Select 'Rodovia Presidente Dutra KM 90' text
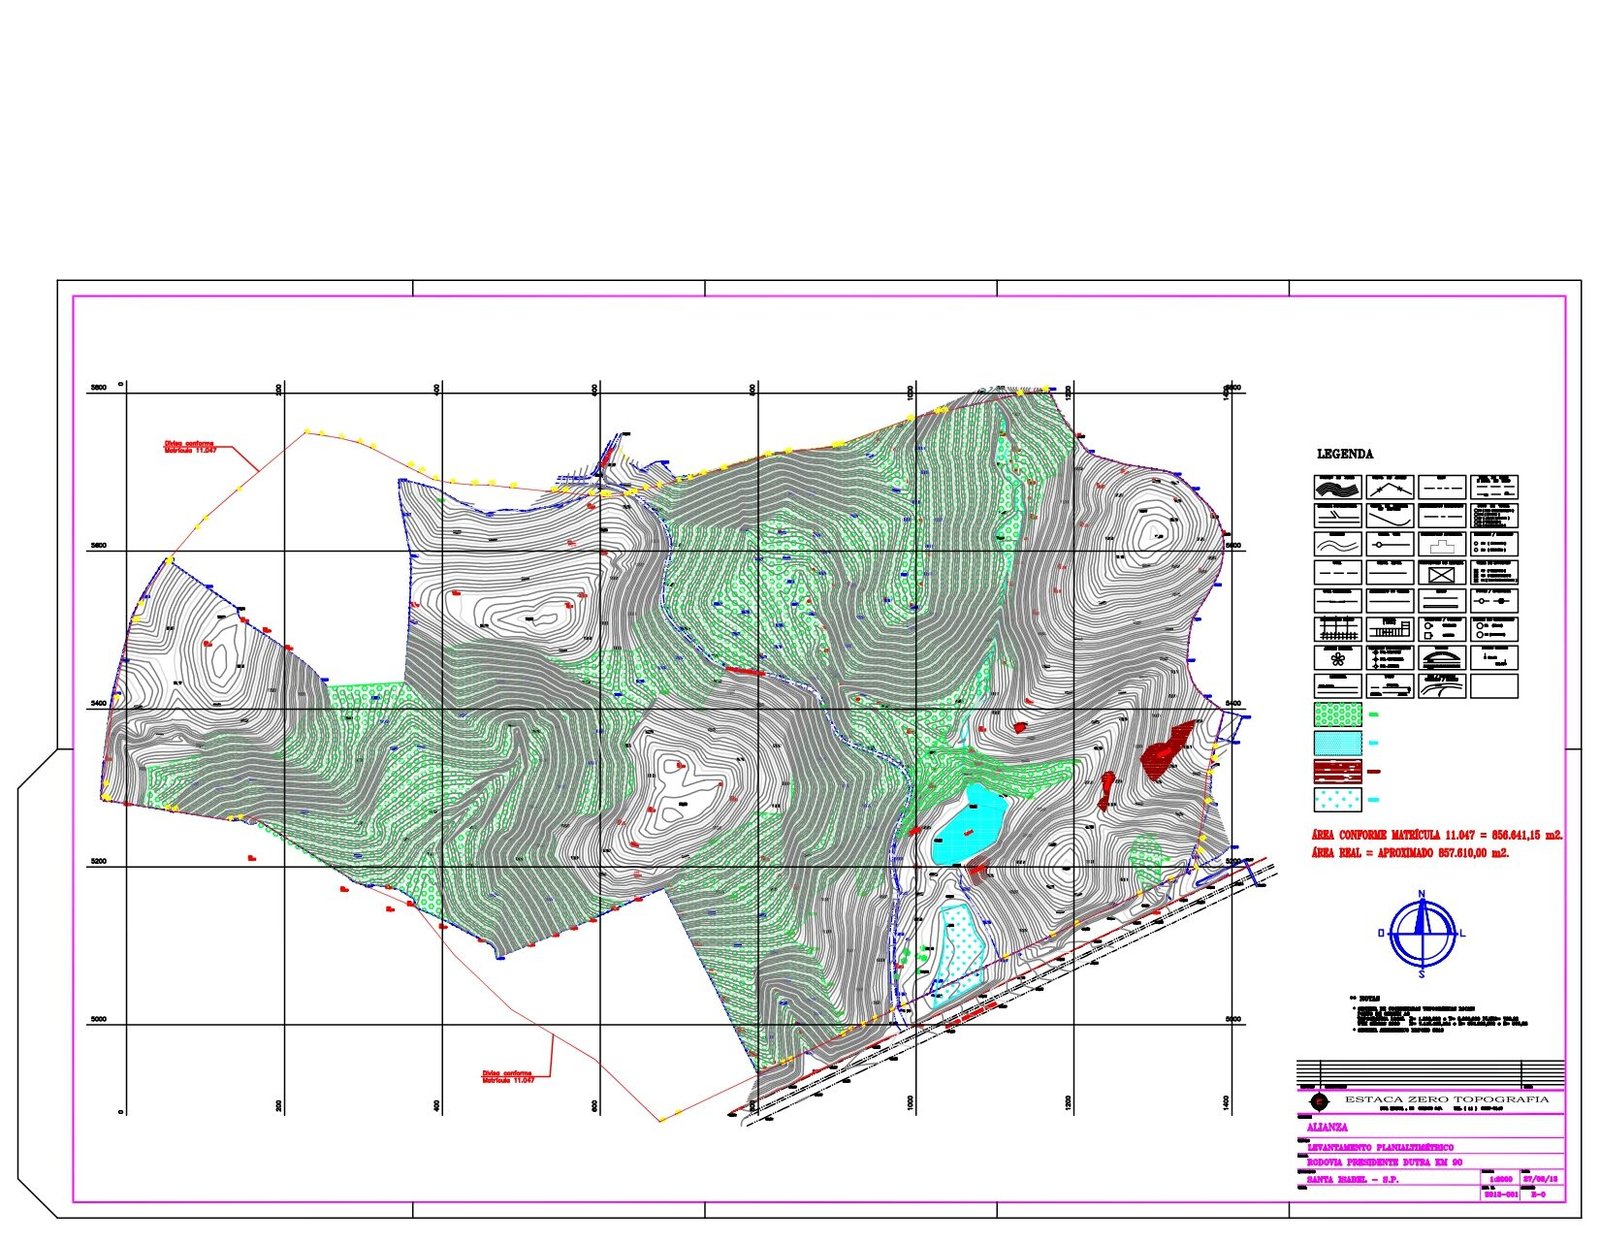The image size is (1600, 1236). [x=1385, y=1162]
